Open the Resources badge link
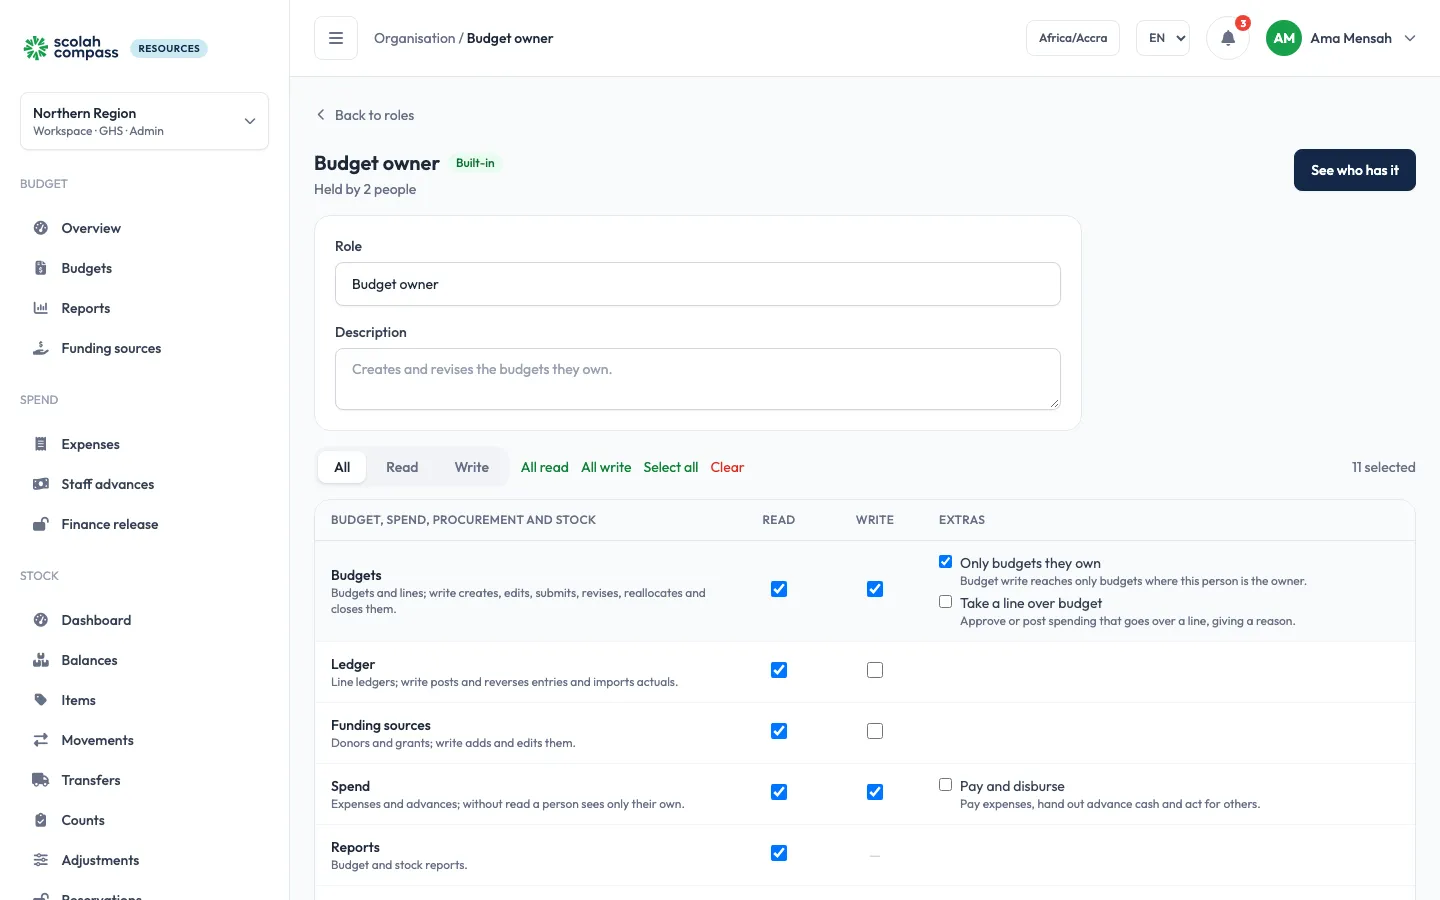Image resolution: width=1440 pixels, height=900 pixels. tap(169, 48)
